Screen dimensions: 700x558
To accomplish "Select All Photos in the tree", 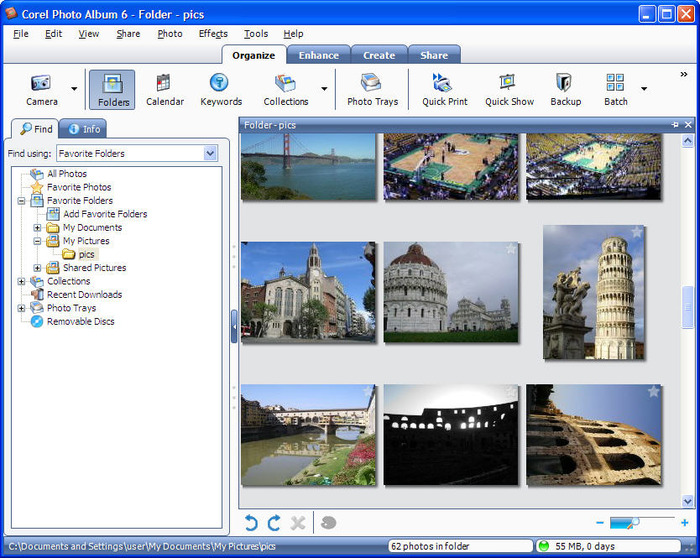I will pyautogui.click(x=67, y=174).
